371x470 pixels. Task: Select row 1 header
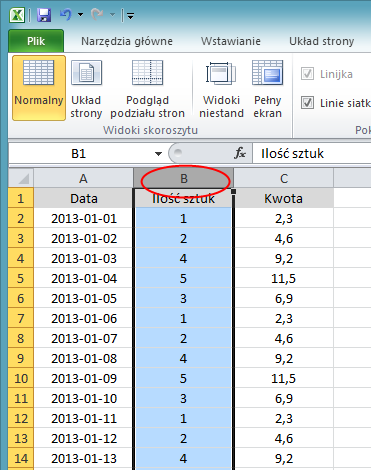coord(21,198)
